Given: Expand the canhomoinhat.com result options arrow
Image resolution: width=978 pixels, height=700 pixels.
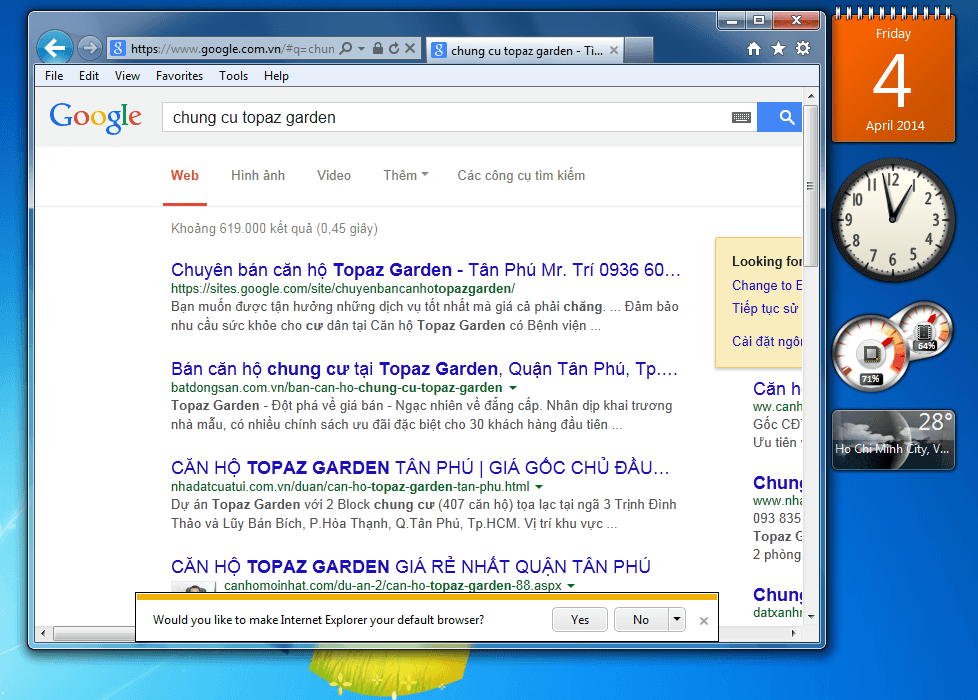Looking at the screenshot, I should click(x=571, y=586).
